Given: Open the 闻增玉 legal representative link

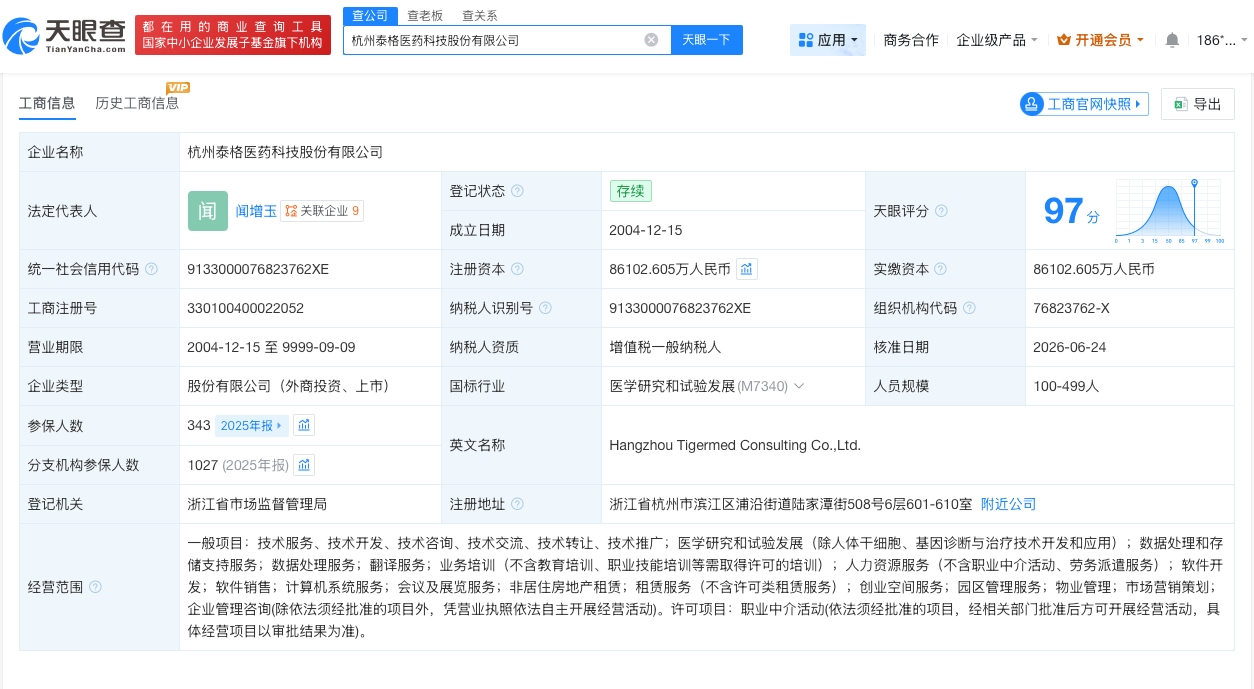Looking at the screenshot, I should pyautogui.click(x=256, y=211).
